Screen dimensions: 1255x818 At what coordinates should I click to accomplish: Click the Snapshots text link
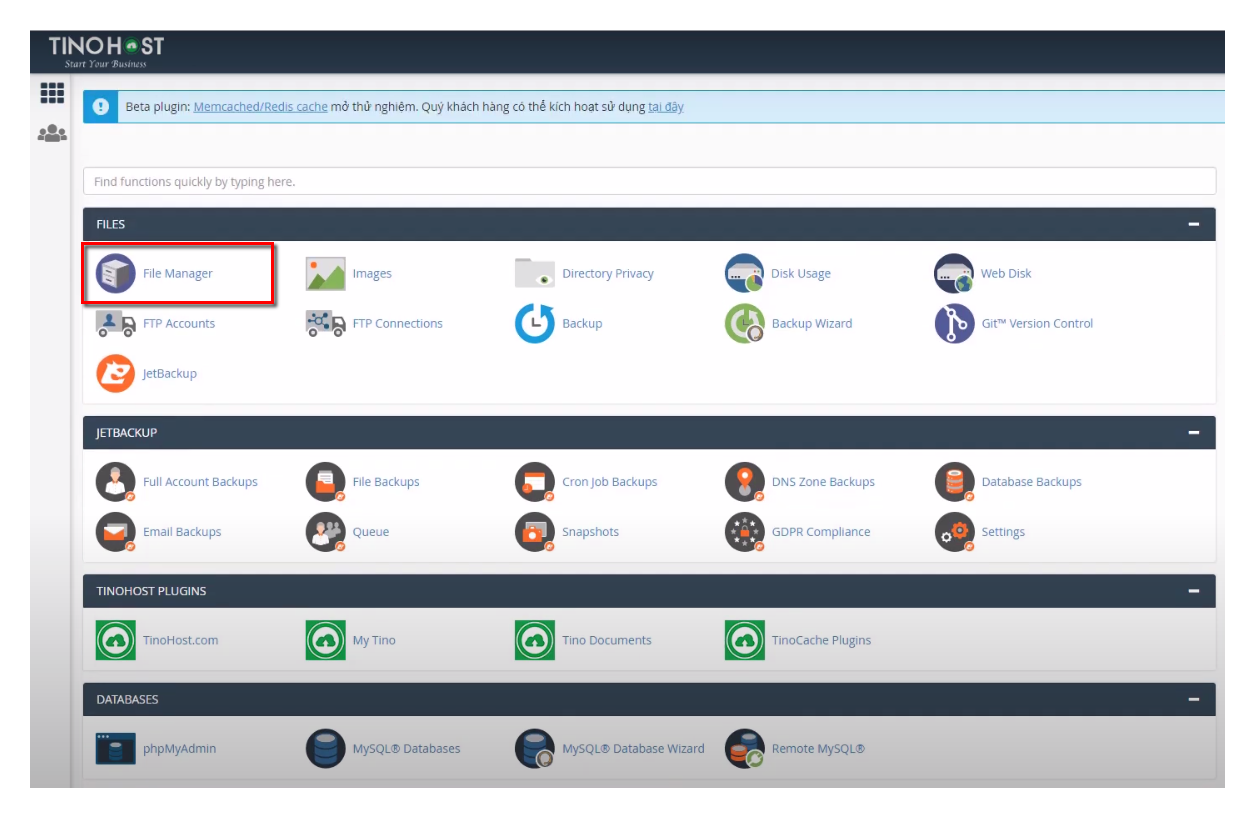(590, 532)
